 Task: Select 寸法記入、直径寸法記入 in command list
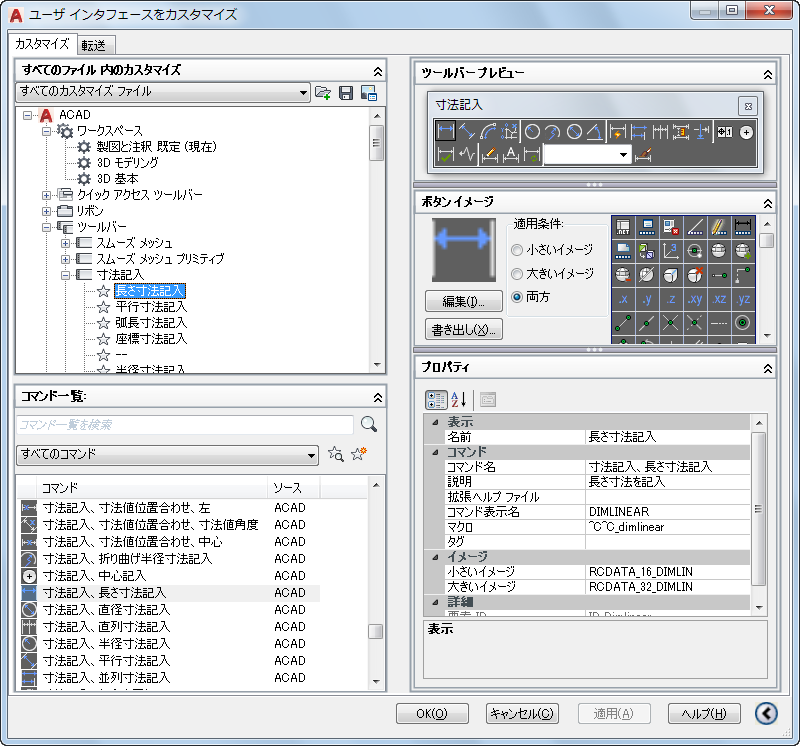click(x=107, y=610)
